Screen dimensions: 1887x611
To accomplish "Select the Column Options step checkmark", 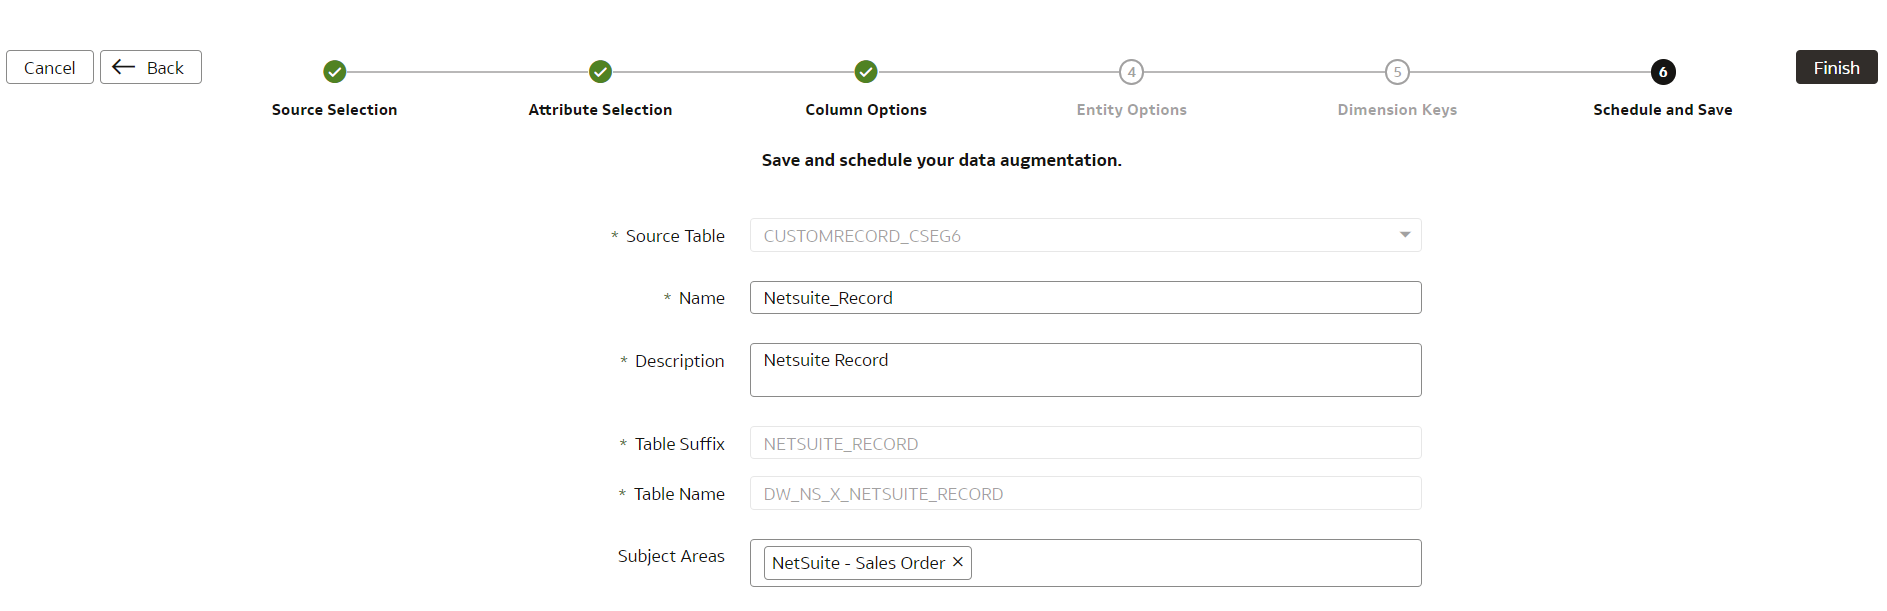I will (866, 72).
